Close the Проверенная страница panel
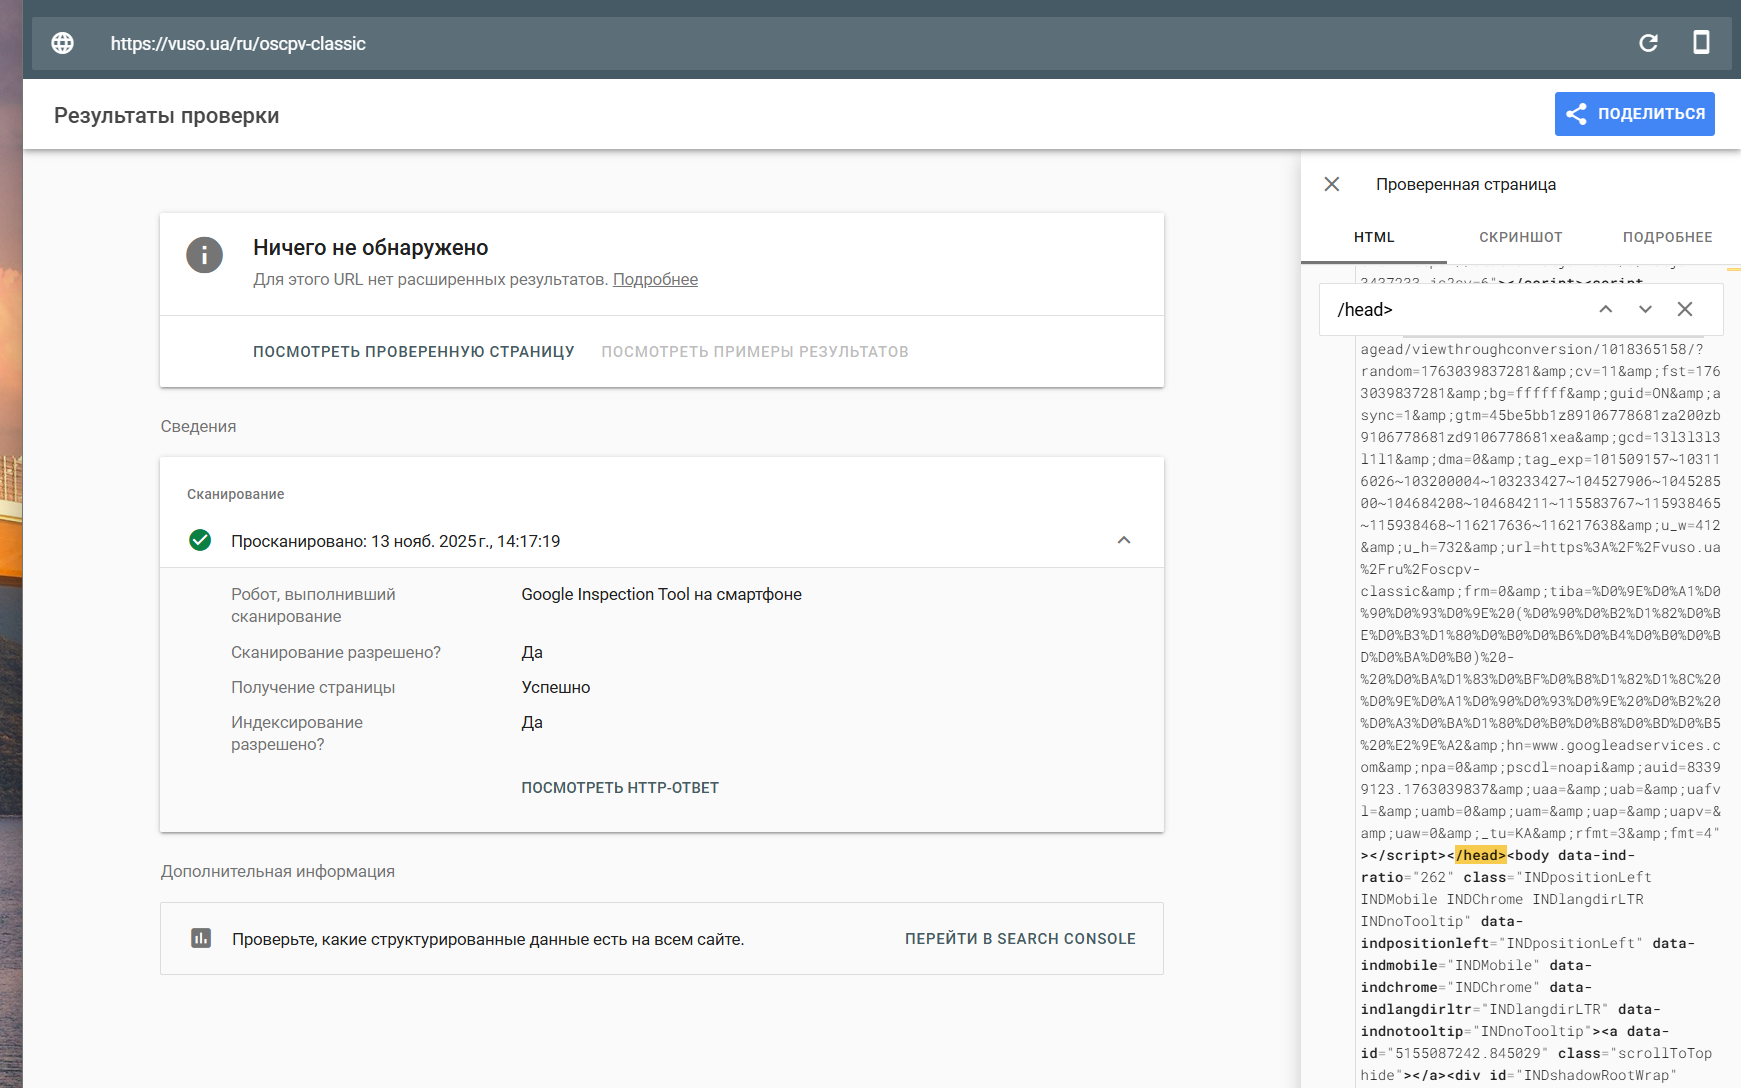This screenshot has height=1088, width=1741. pyautogui.click(x=1331, y=184)
